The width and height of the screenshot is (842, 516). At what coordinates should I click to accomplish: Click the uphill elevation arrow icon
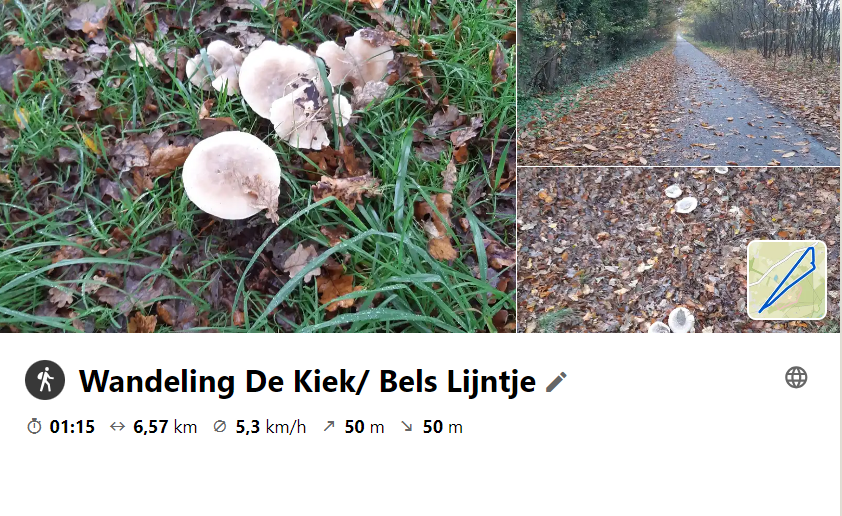[x=329, y=426]
